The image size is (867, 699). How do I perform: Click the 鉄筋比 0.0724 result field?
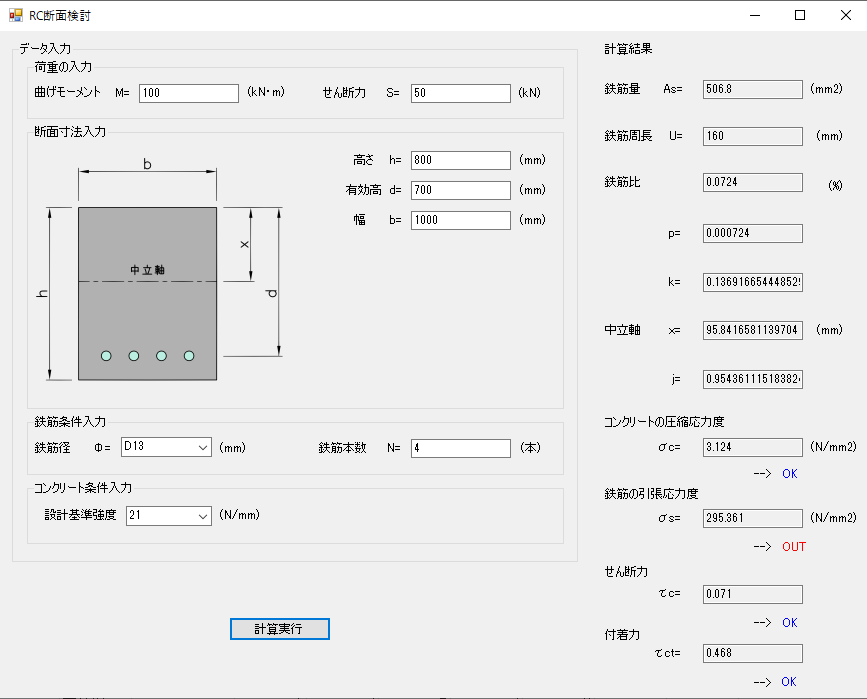click(753, 182)
